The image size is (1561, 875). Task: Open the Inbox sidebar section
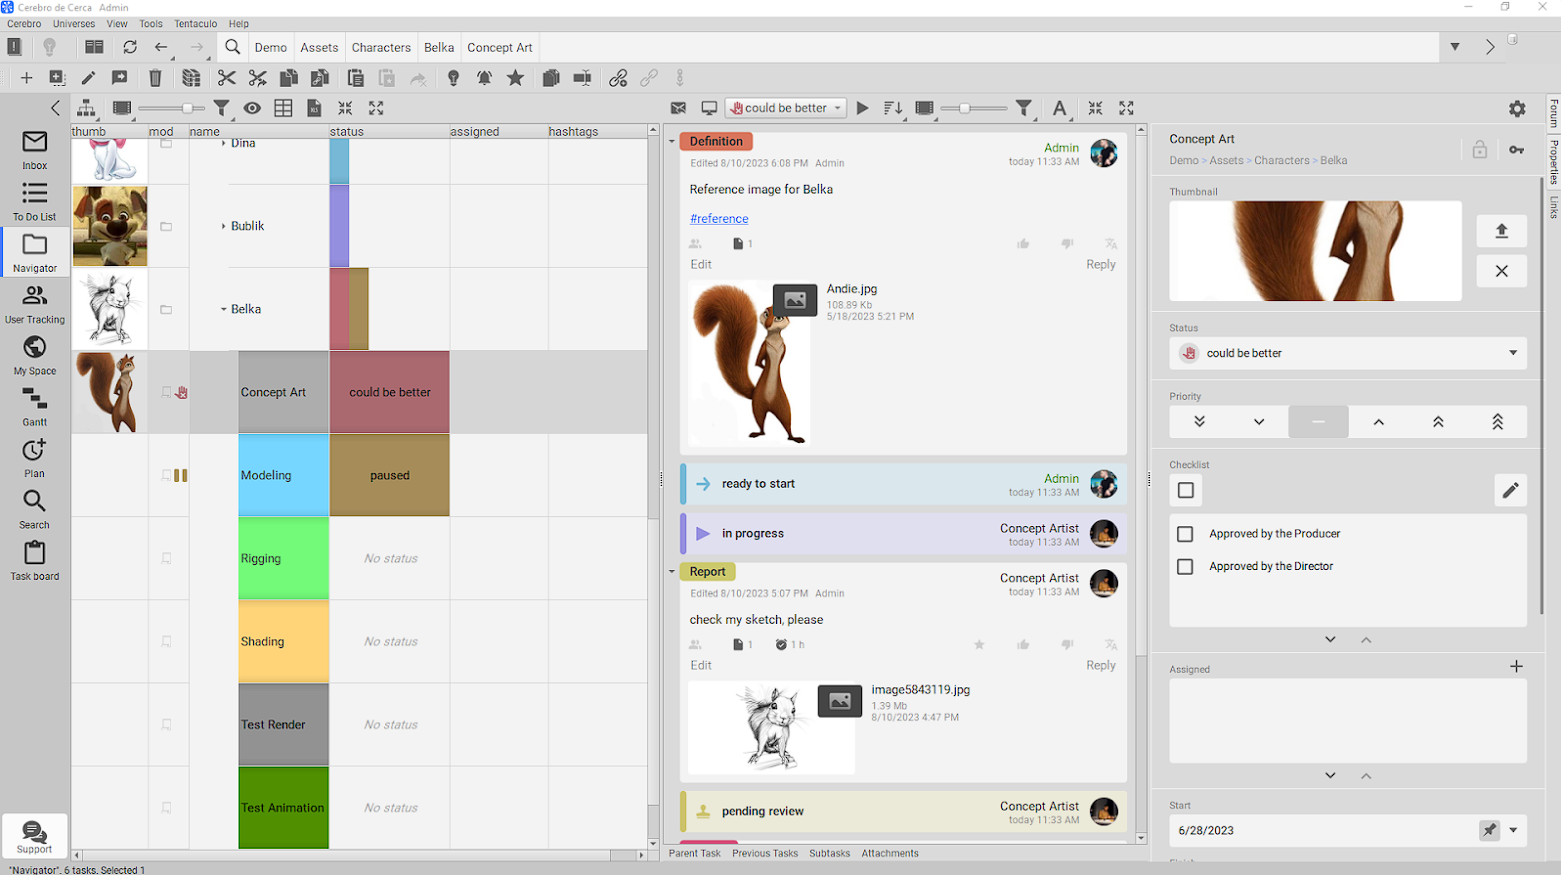[34, 150]
